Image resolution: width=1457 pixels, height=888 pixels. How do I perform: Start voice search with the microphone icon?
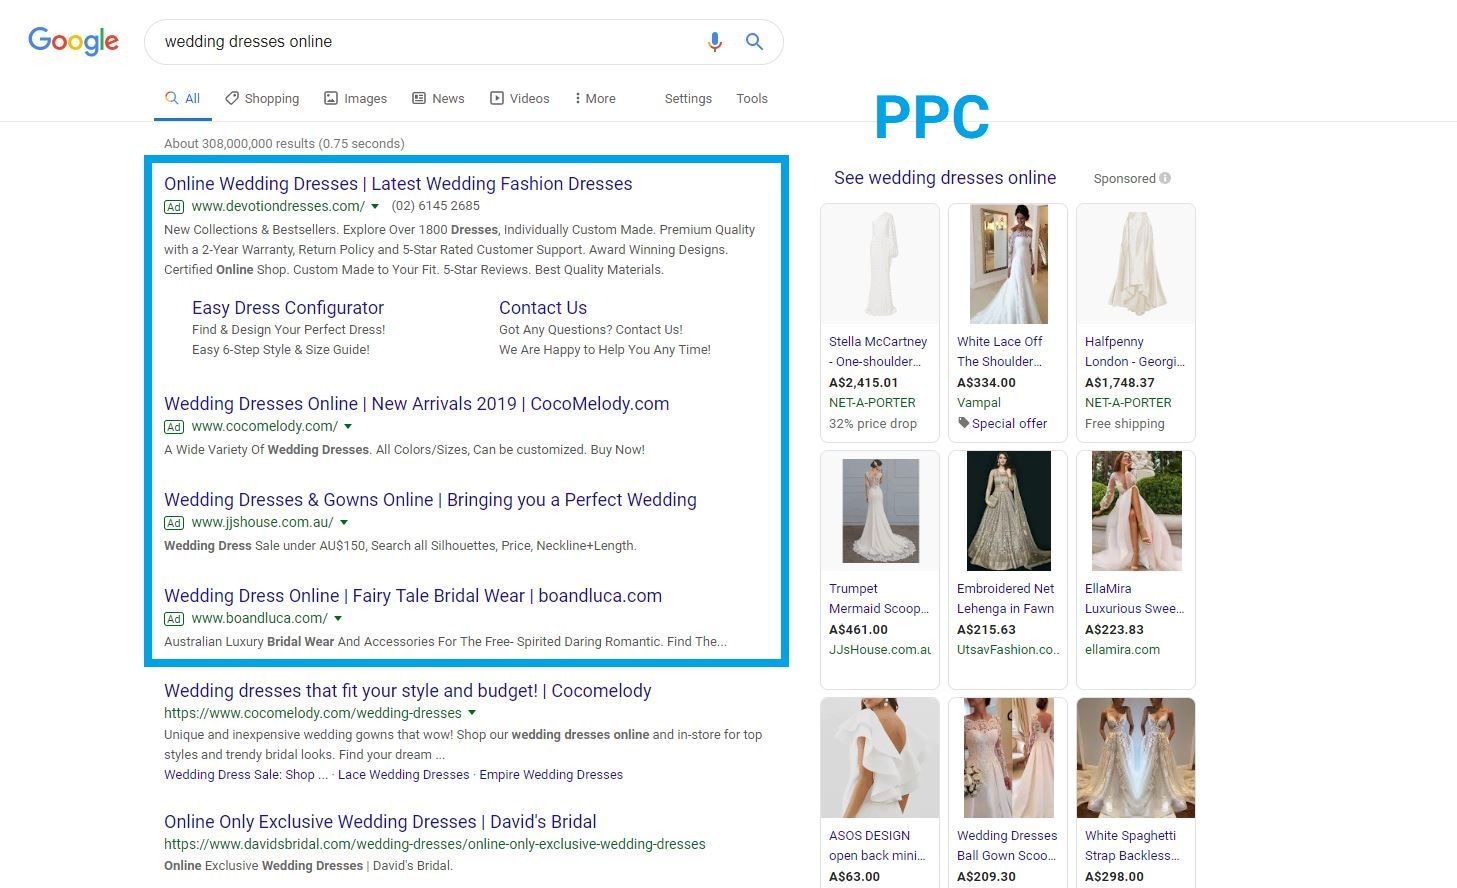(x=714, y=42)
